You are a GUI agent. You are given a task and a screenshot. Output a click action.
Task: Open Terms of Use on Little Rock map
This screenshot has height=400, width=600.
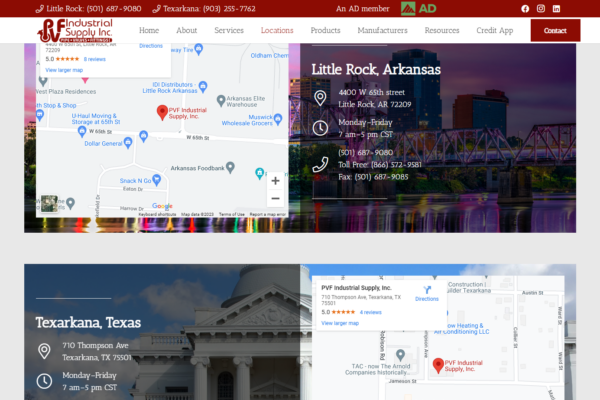click(232, 214)
